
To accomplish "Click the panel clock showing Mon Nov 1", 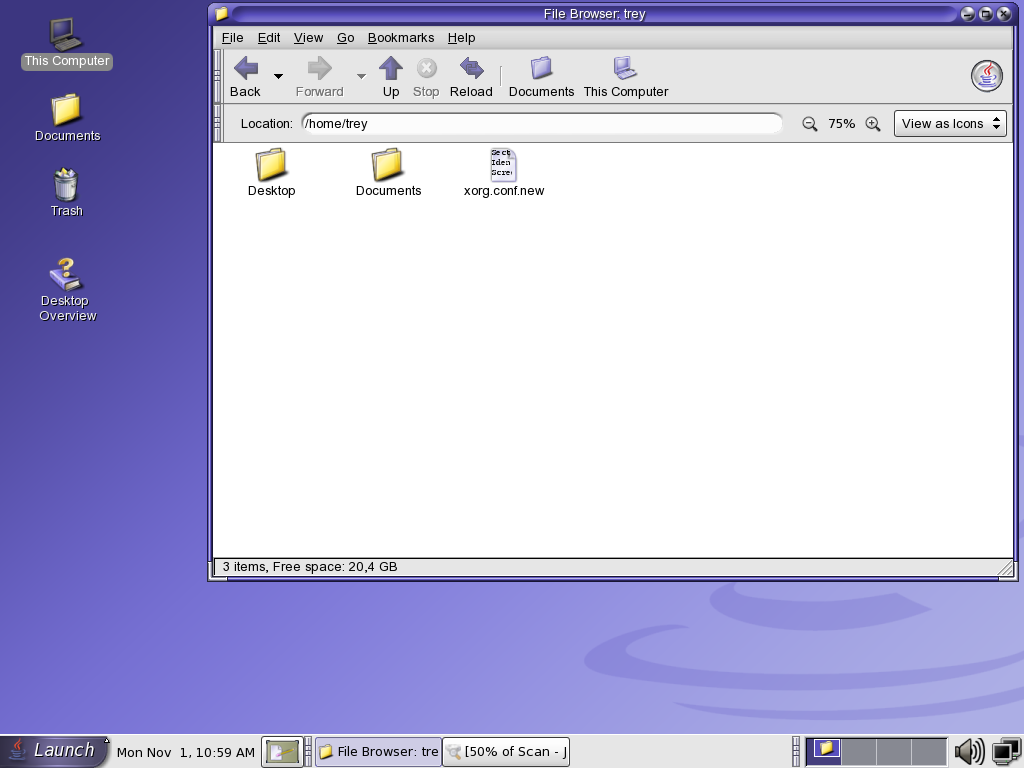I will 185,752.
